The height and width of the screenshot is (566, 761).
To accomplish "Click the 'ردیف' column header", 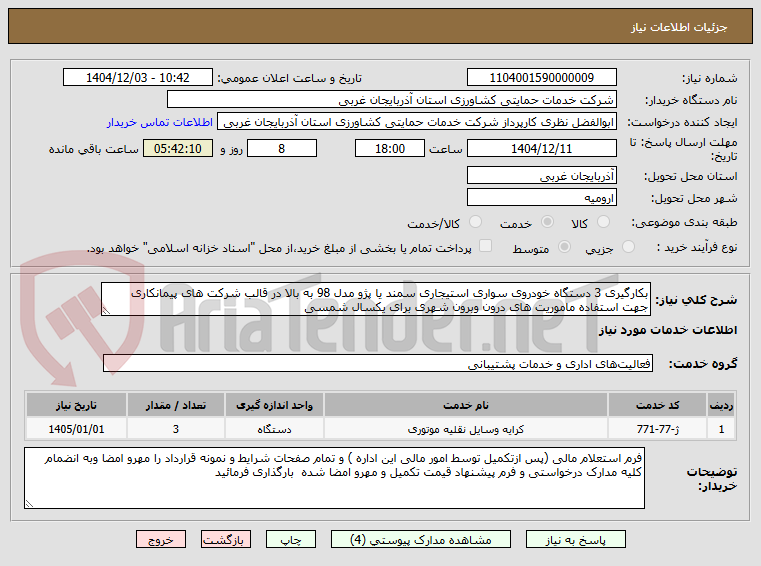I will coord(721,405).
